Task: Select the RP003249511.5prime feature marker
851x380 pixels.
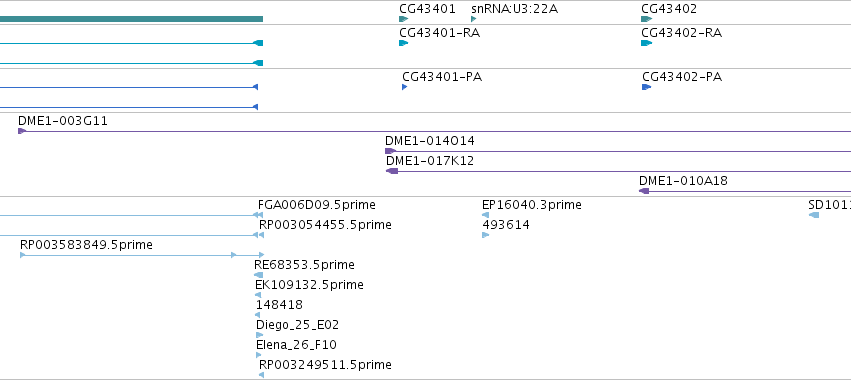Action: coord(261,375)
